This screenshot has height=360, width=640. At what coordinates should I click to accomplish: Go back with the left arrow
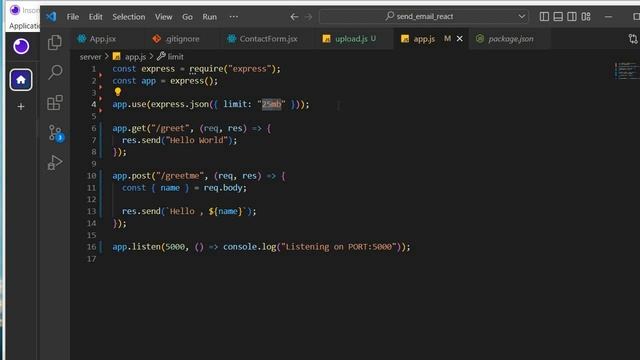(294, 17)
